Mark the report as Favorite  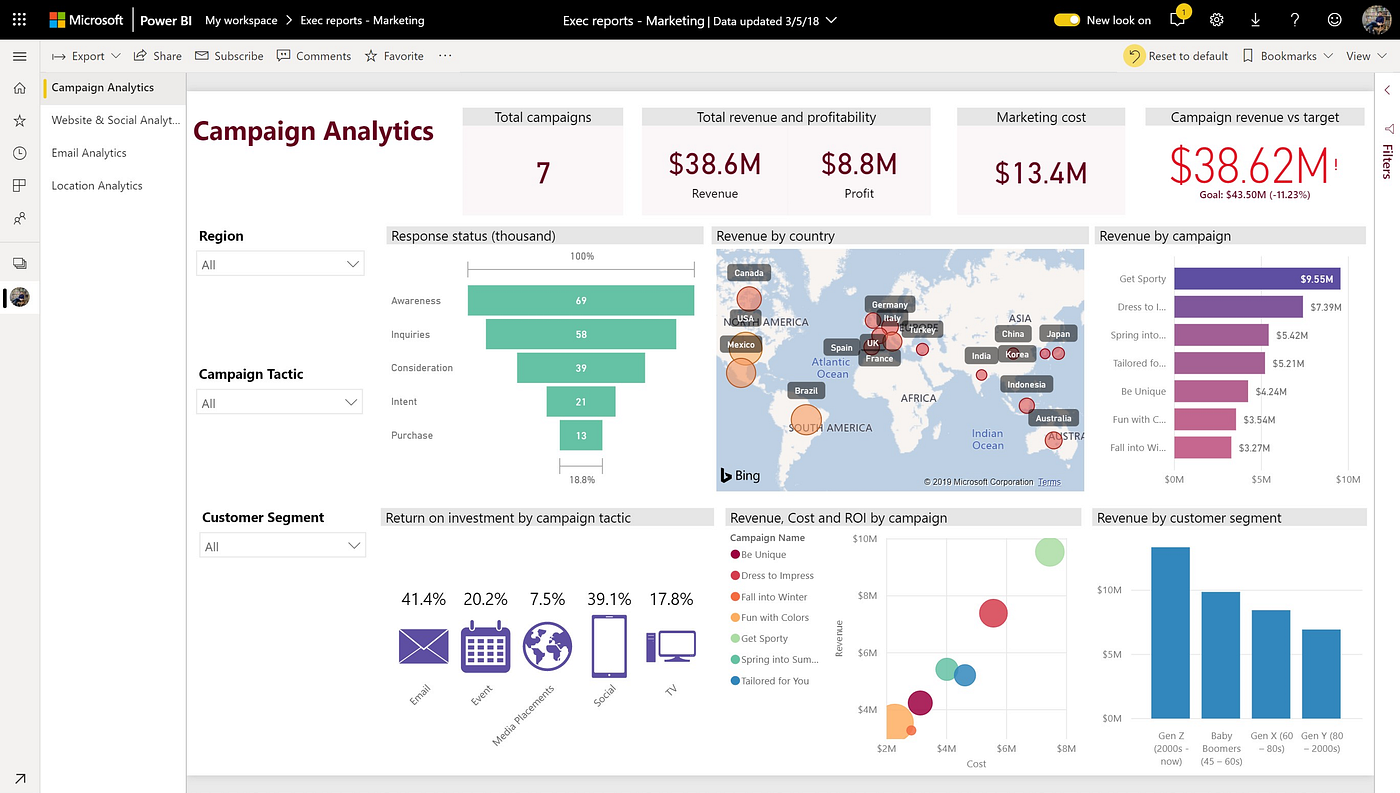pyautogui.click(x=394, y=56)
